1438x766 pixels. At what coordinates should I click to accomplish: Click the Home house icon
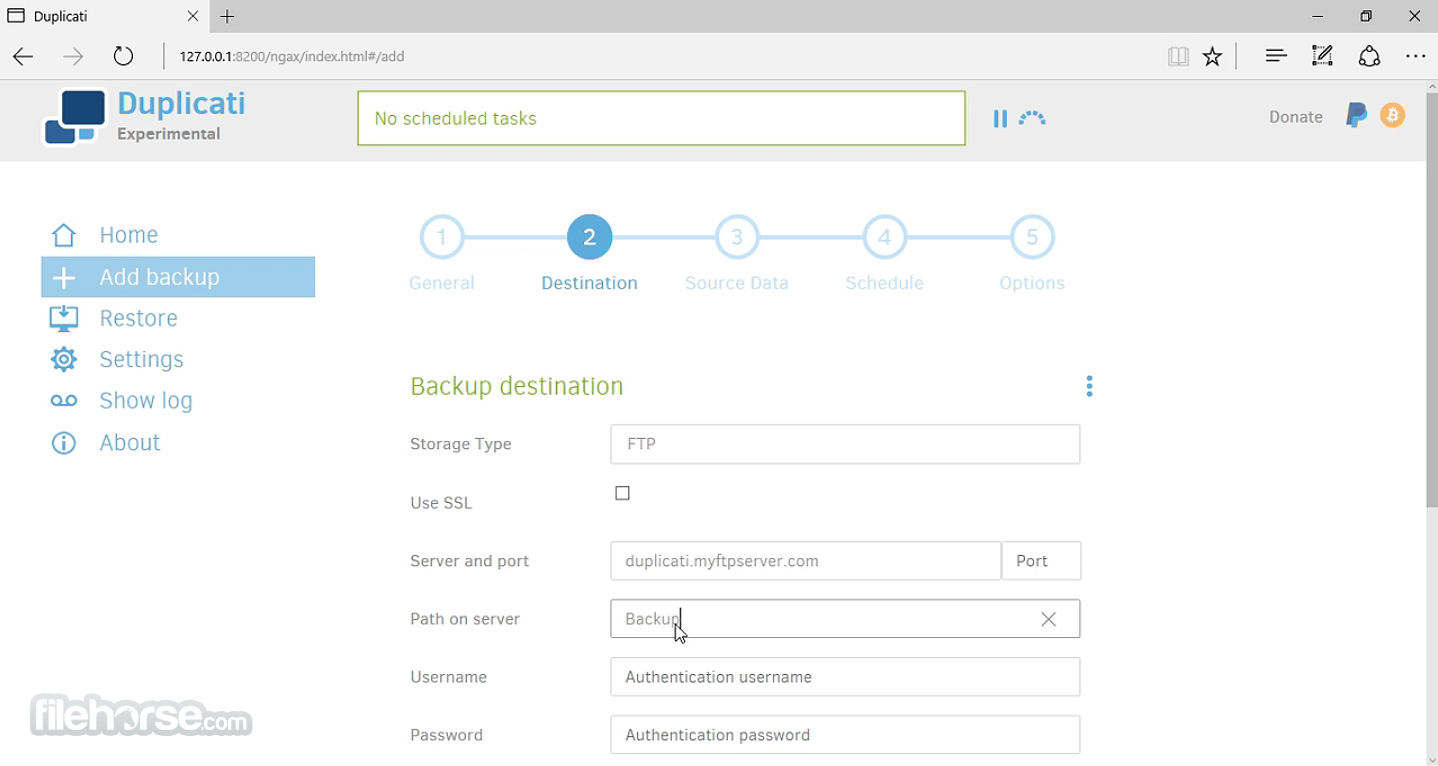(x=64, y=235)
